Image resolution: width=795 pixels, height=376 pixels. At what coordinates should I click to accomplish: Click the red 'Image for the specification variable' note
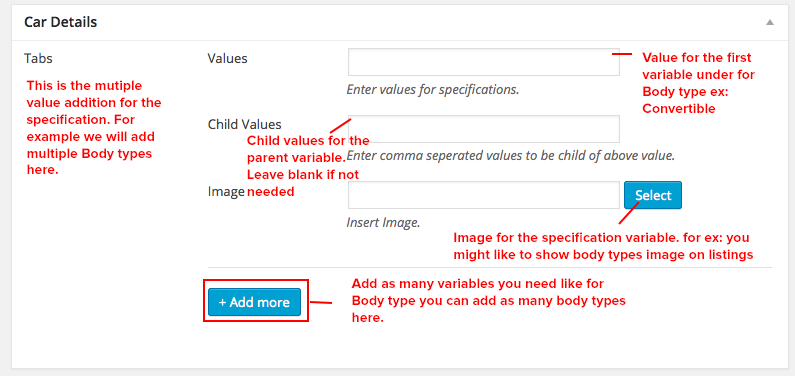click(603, 246)
